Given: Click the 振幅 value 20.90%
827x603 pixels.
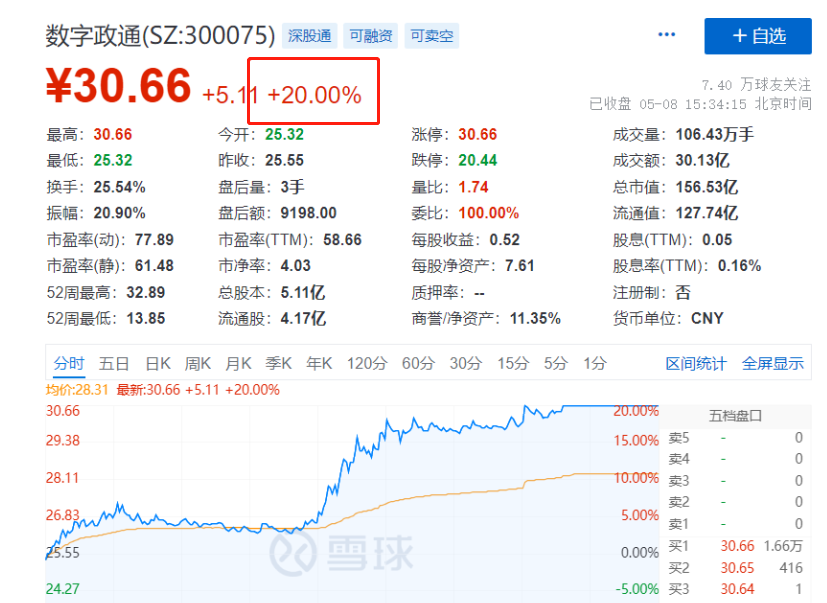Looking at the screenshot, I should pyautogui.click(x=119, y=213).
